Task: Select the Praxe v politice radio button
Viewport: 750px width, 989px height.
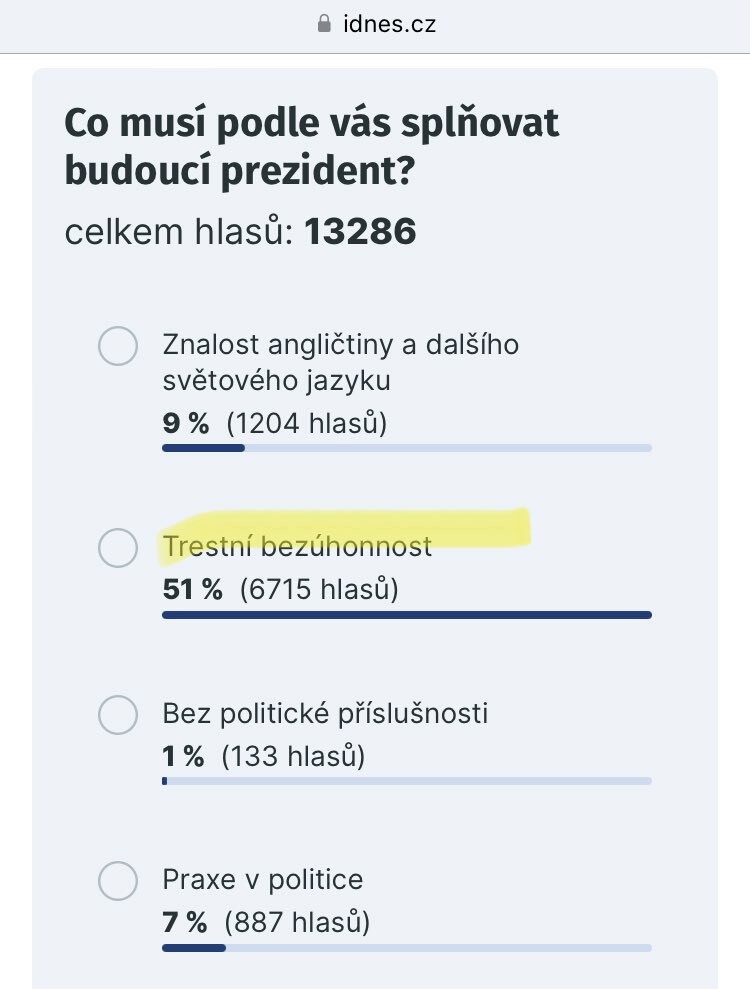Action: 118,881
